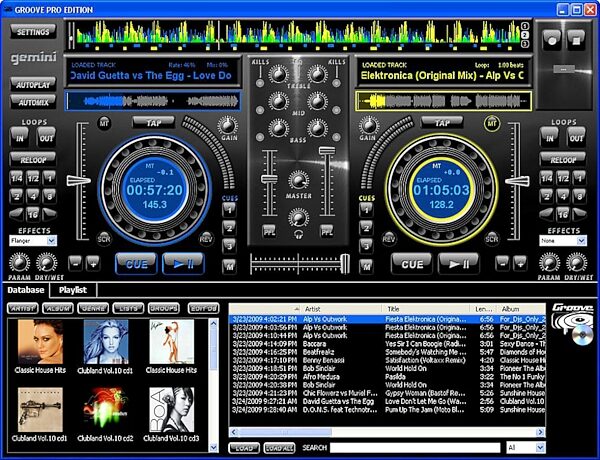Click right deck pitch bend plus button
The image size is (600, 460).
[520, 263]
